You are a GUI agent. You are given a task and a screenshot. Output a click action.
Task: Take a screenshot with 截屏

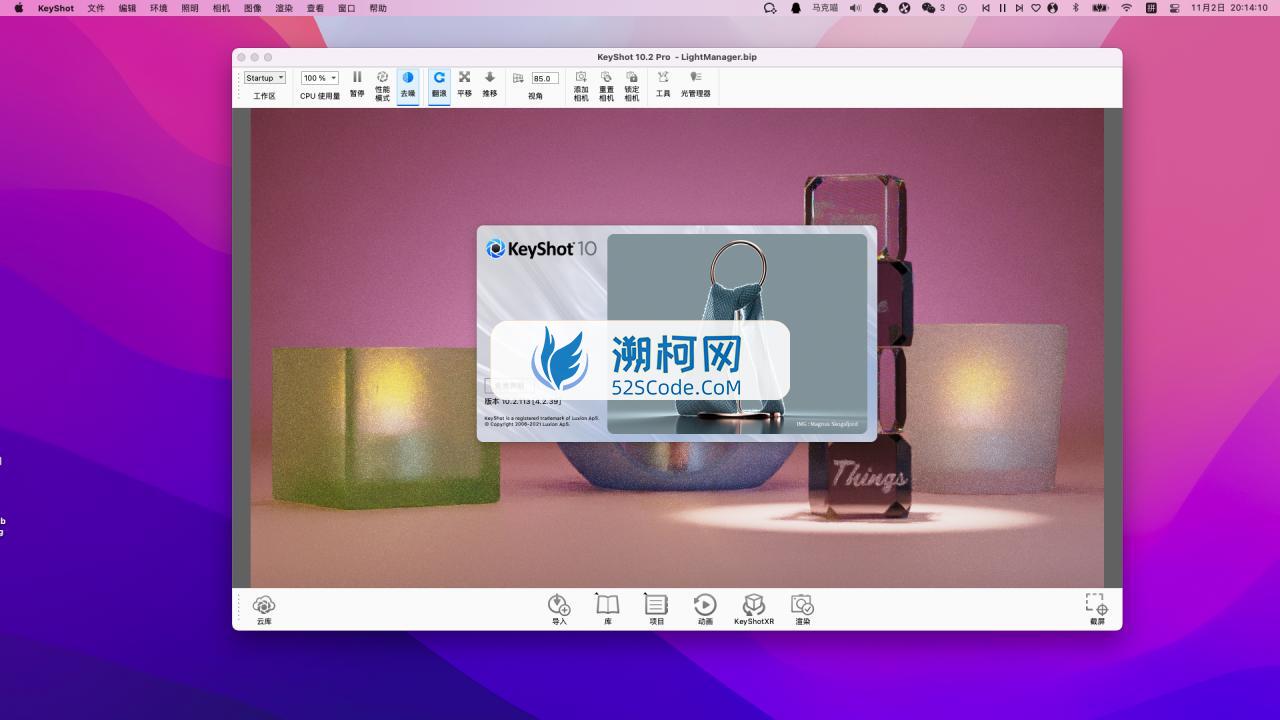(1097, 609)
